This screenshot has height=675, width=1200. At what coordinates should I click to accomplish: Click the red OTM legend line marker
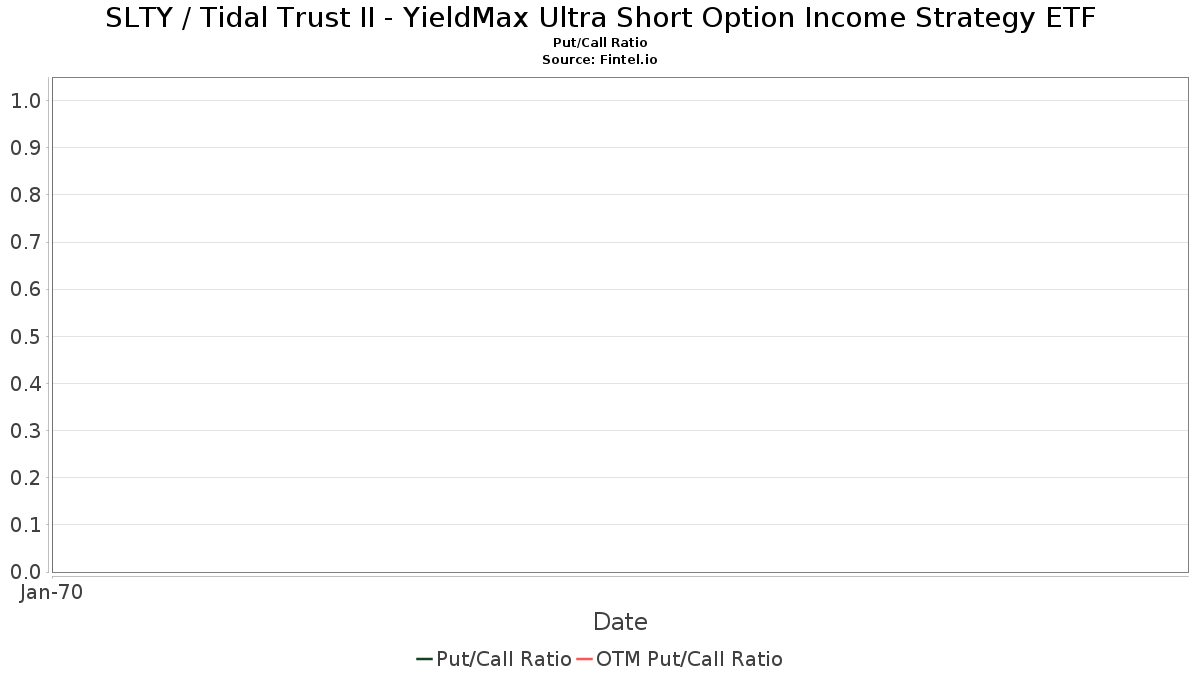pyautogui.click(x=585, y=659)
